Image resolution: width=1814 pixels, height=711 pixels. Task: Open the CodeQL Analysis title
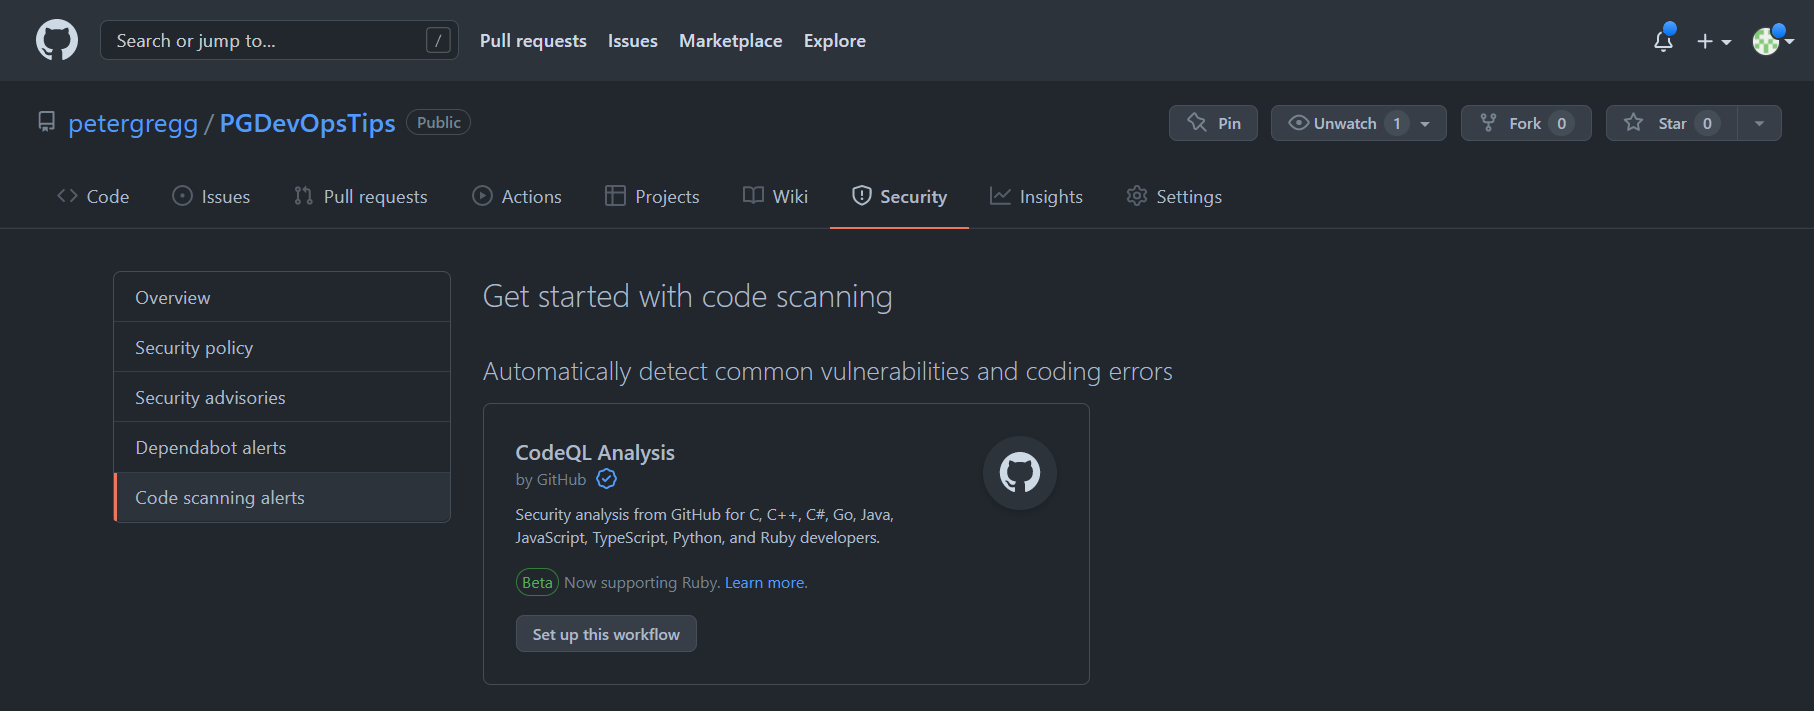[595, 453]
